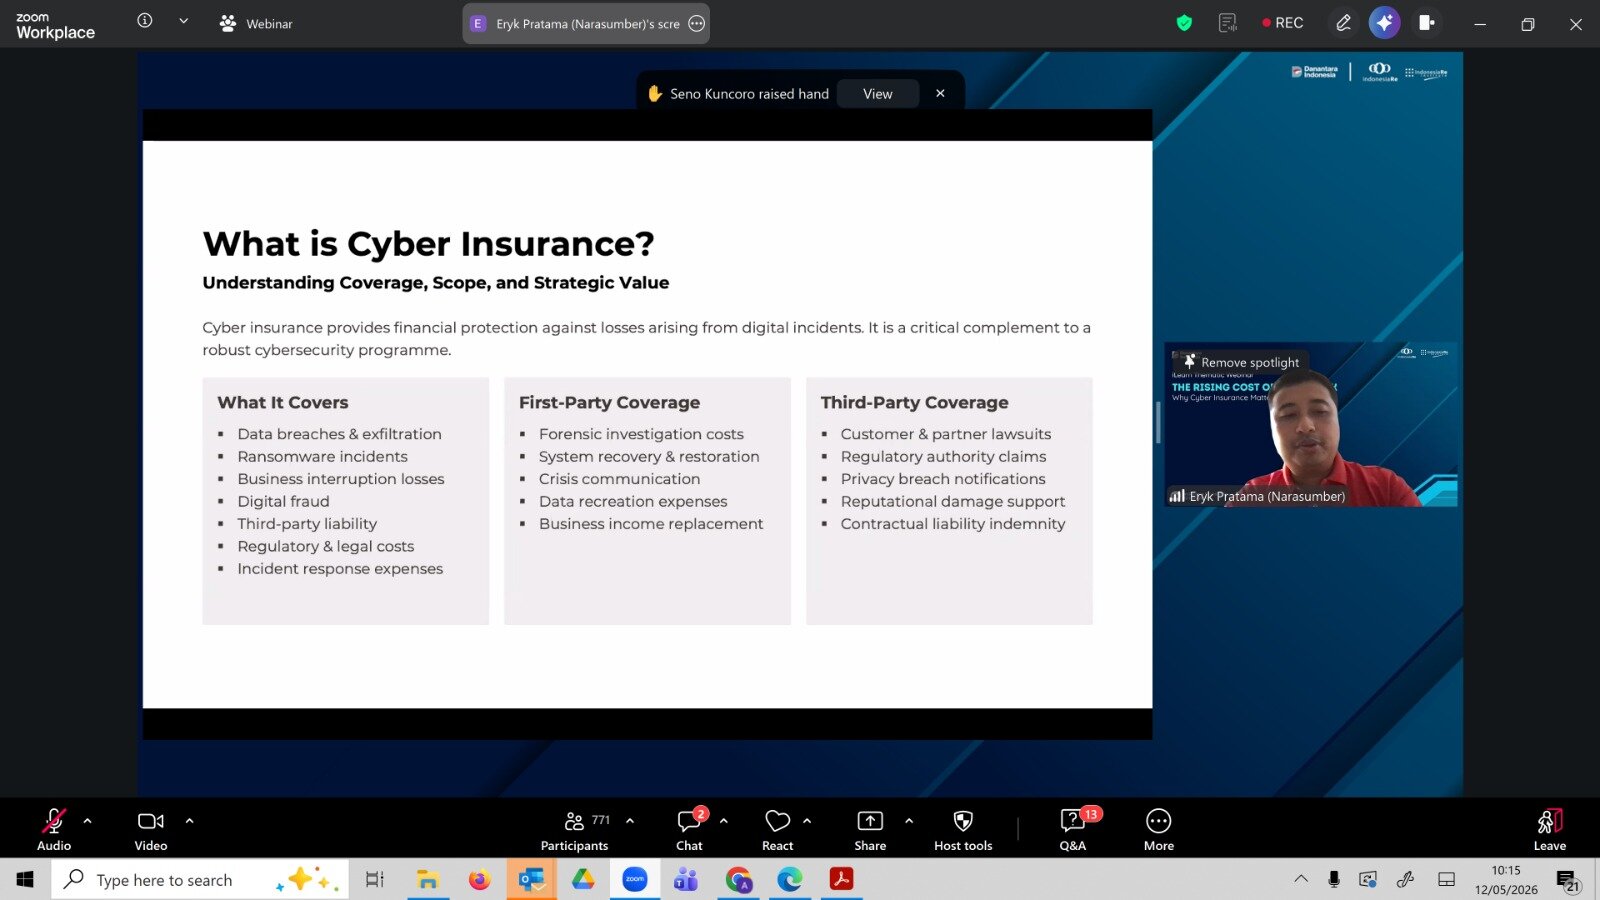Expand the share options arrow

click(909, 821)
